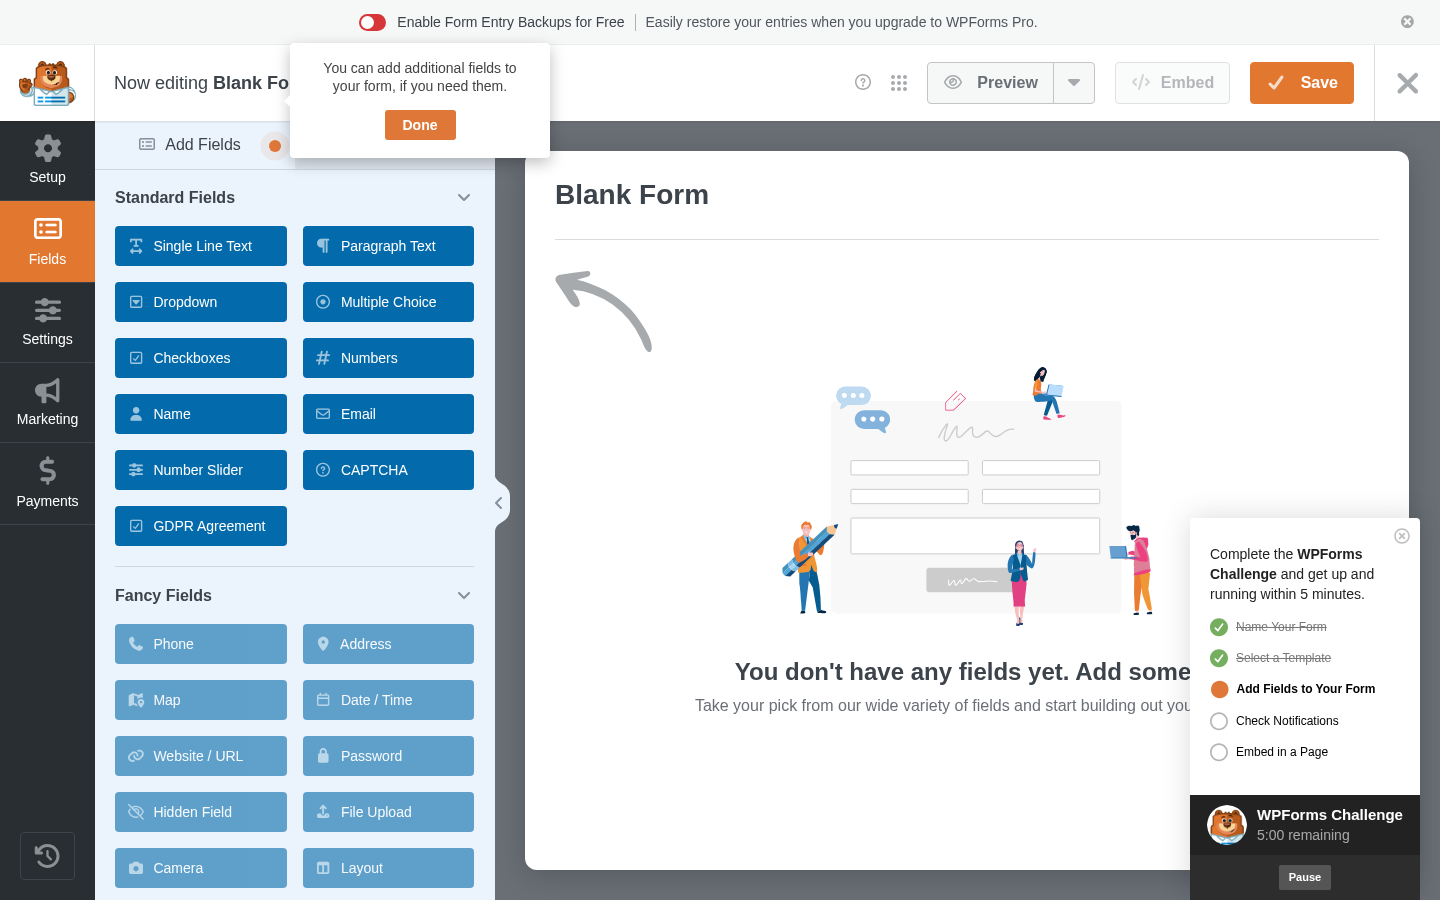Image resolution: width=1440 pixels, height=900 pixels.
Task: Collapse the Fancy Fields section
Action: click(x=464, y=596)
